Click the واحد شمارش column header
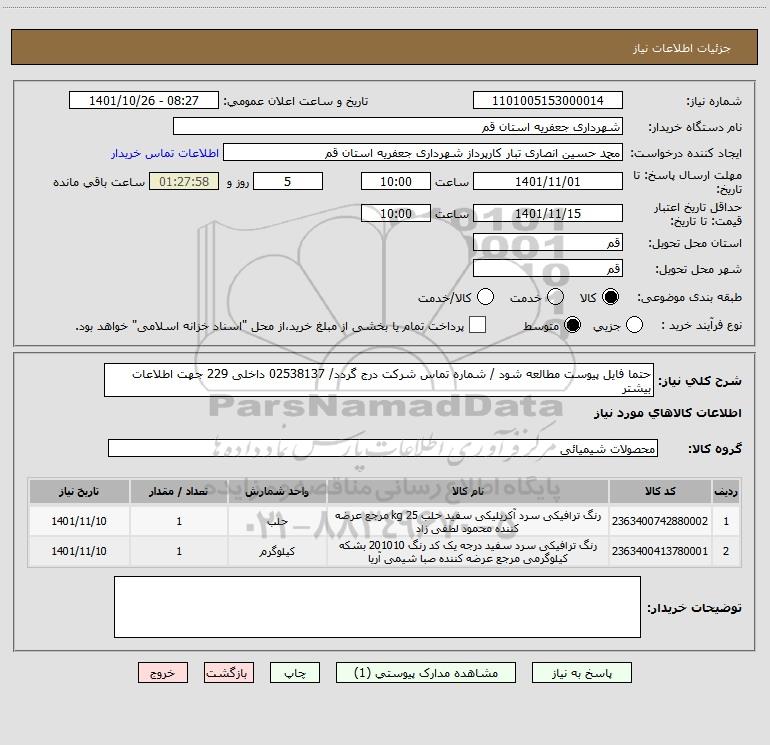770x745 pixels. (277, 492)
